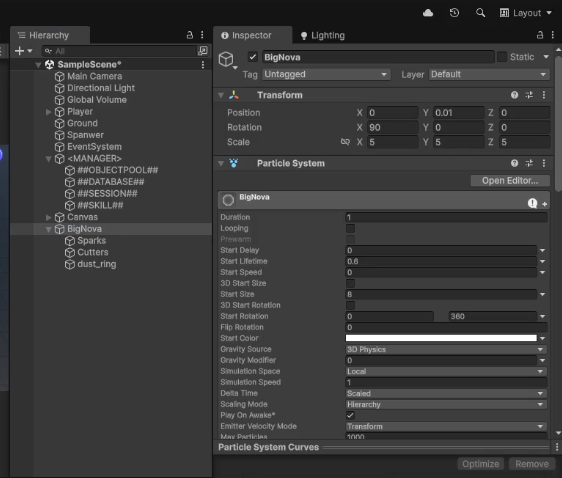Open Gravity Source dropdown (3D Physics)
The image size is (562, 478).
(x=446, y=349)
